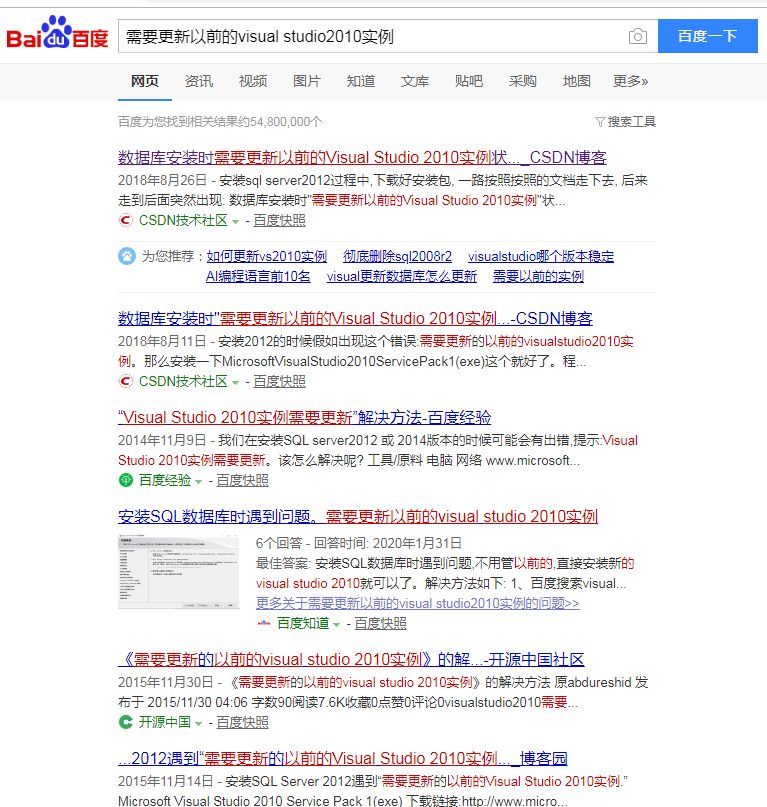The width and height of the screenshot is (767, 807).
Task: Click date text 2018年8月26日 in first result
Action: pos(162,181)
